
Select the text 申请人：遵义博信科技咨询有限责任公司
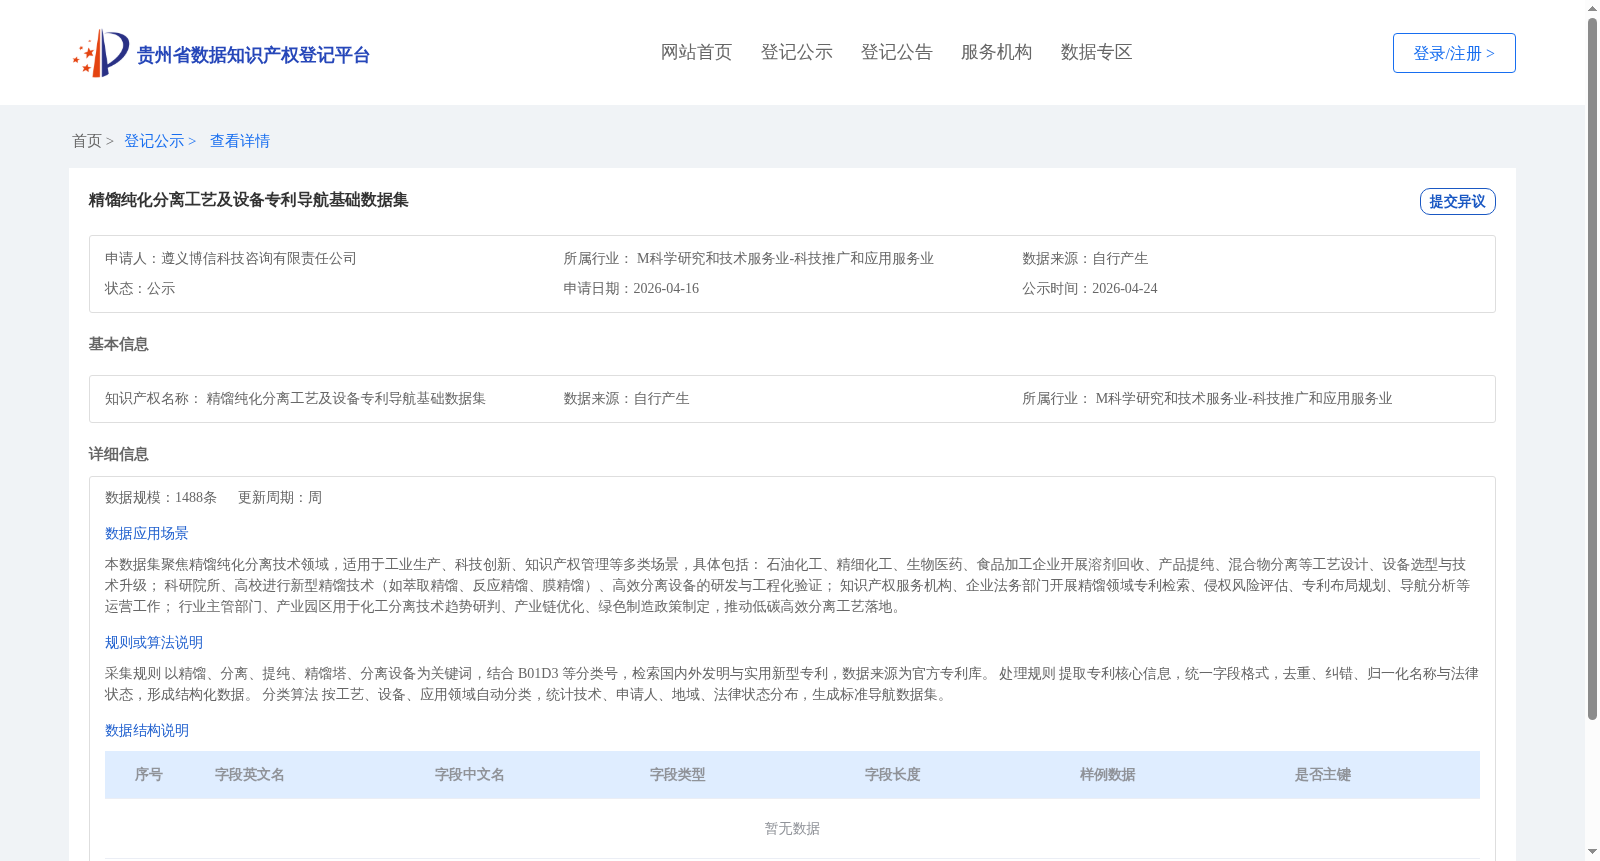231,258
